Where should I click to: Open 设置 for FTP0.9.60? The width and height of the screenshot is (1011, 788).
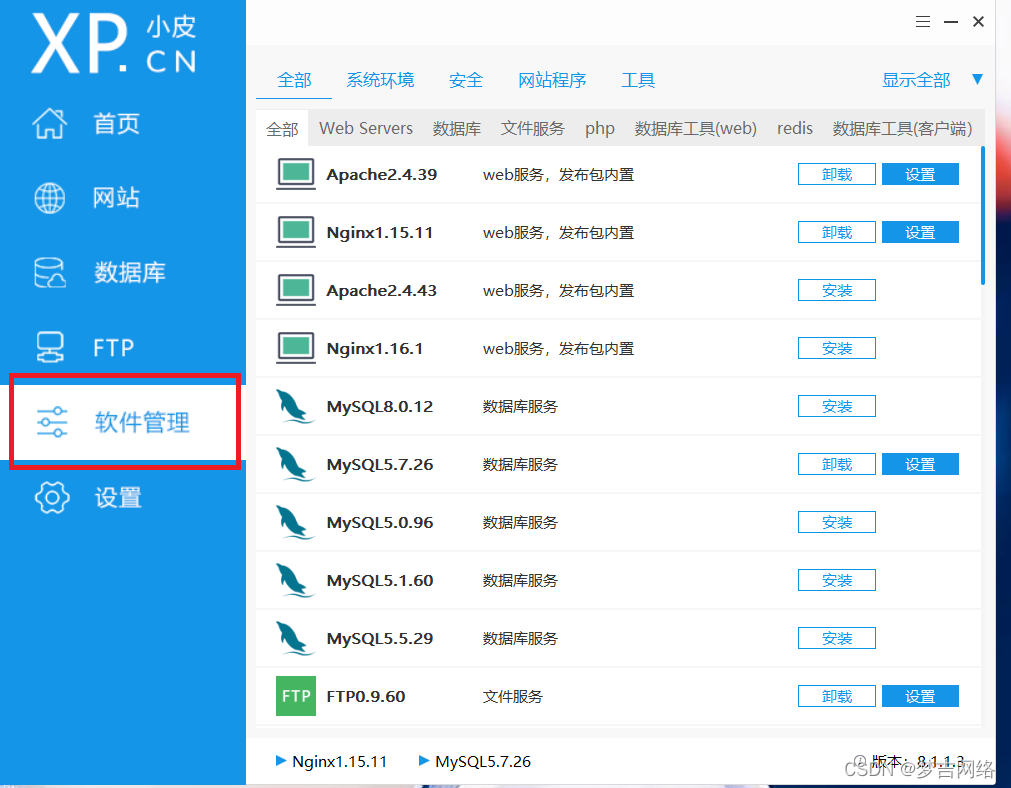point(920,696)
